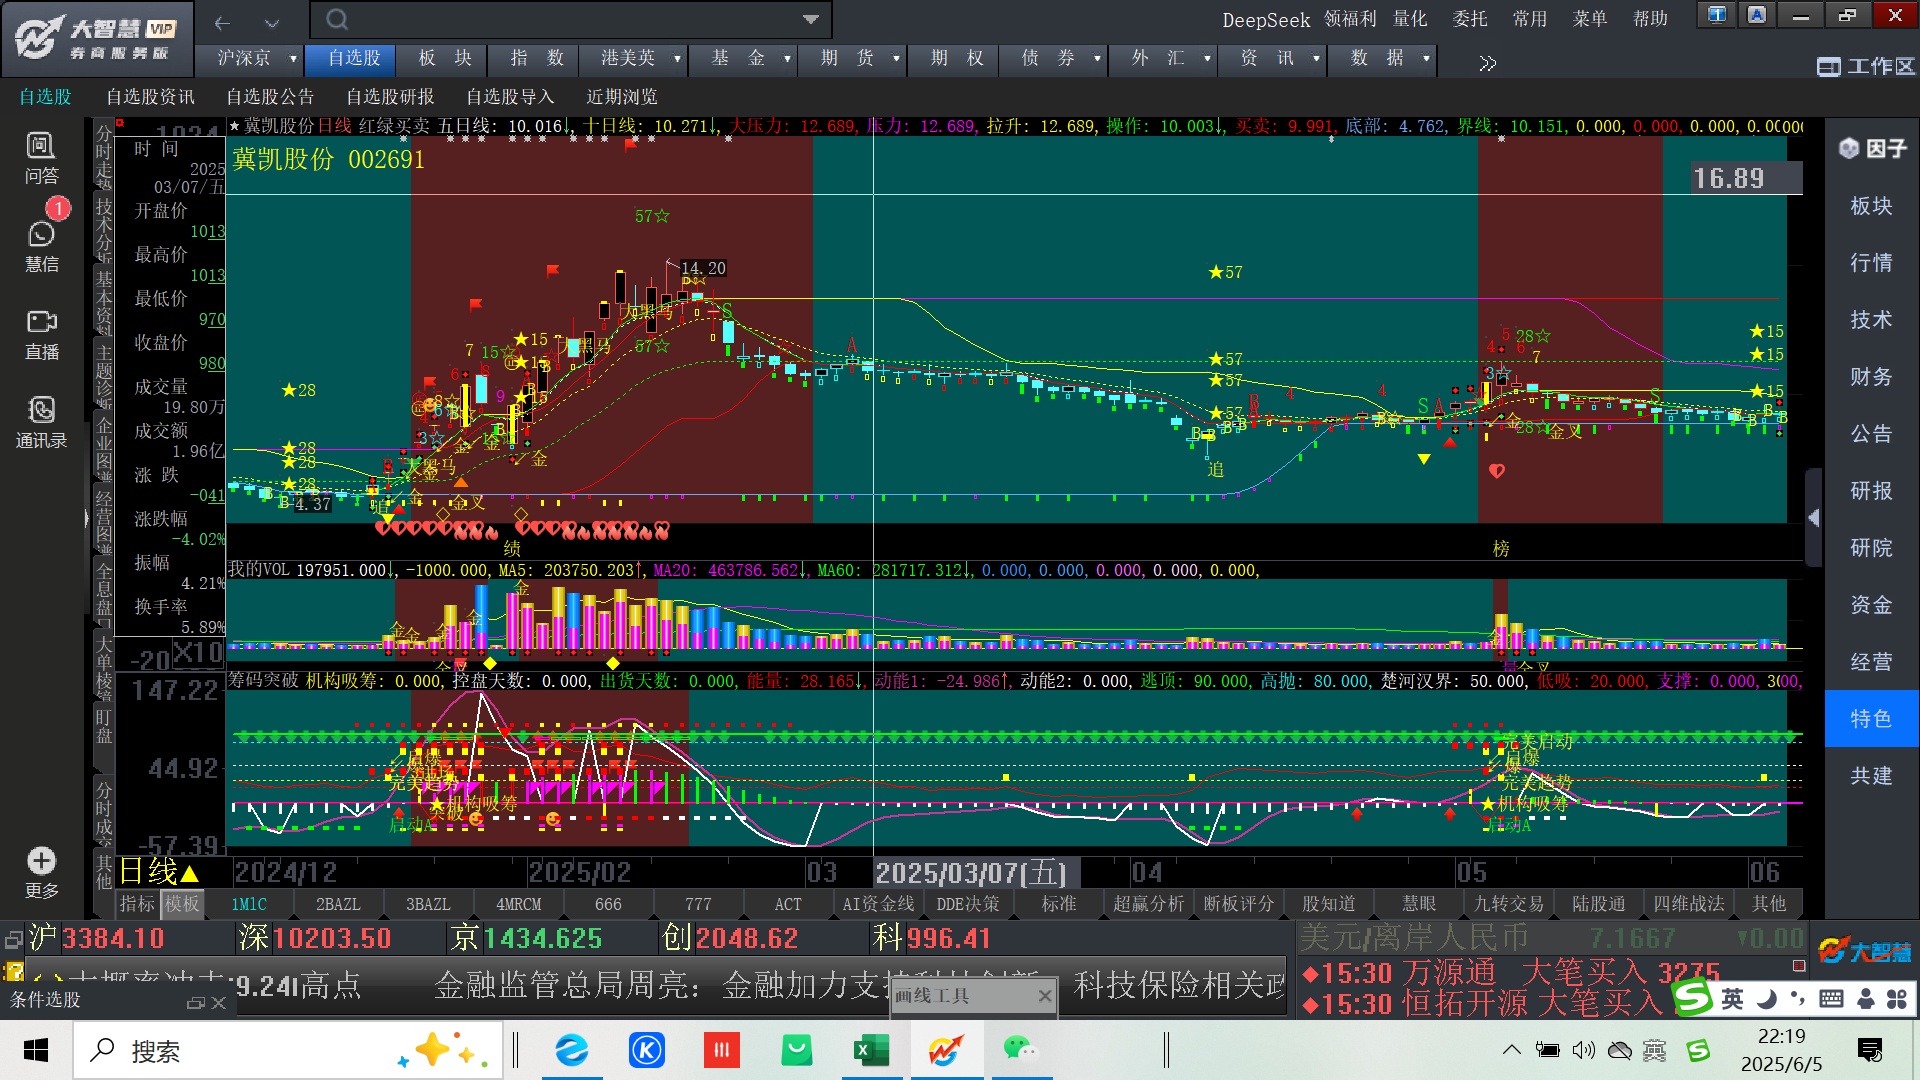This screenshot has width=1920, height=1080.
Task: Open 行情 in the right side panel
Action: pos(1871,263)
